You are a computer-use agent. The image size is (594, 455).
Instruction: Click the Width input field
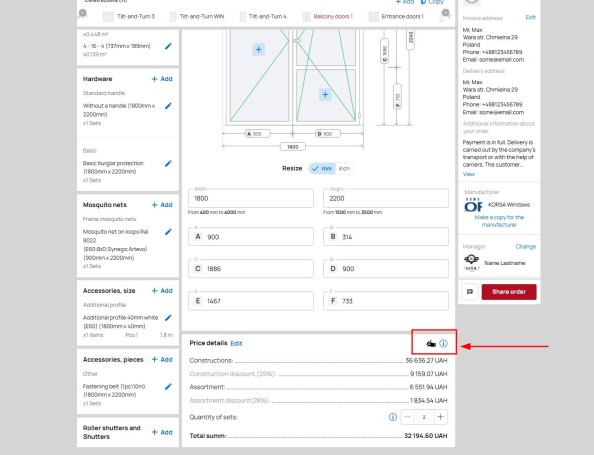(x=251, y=198)
